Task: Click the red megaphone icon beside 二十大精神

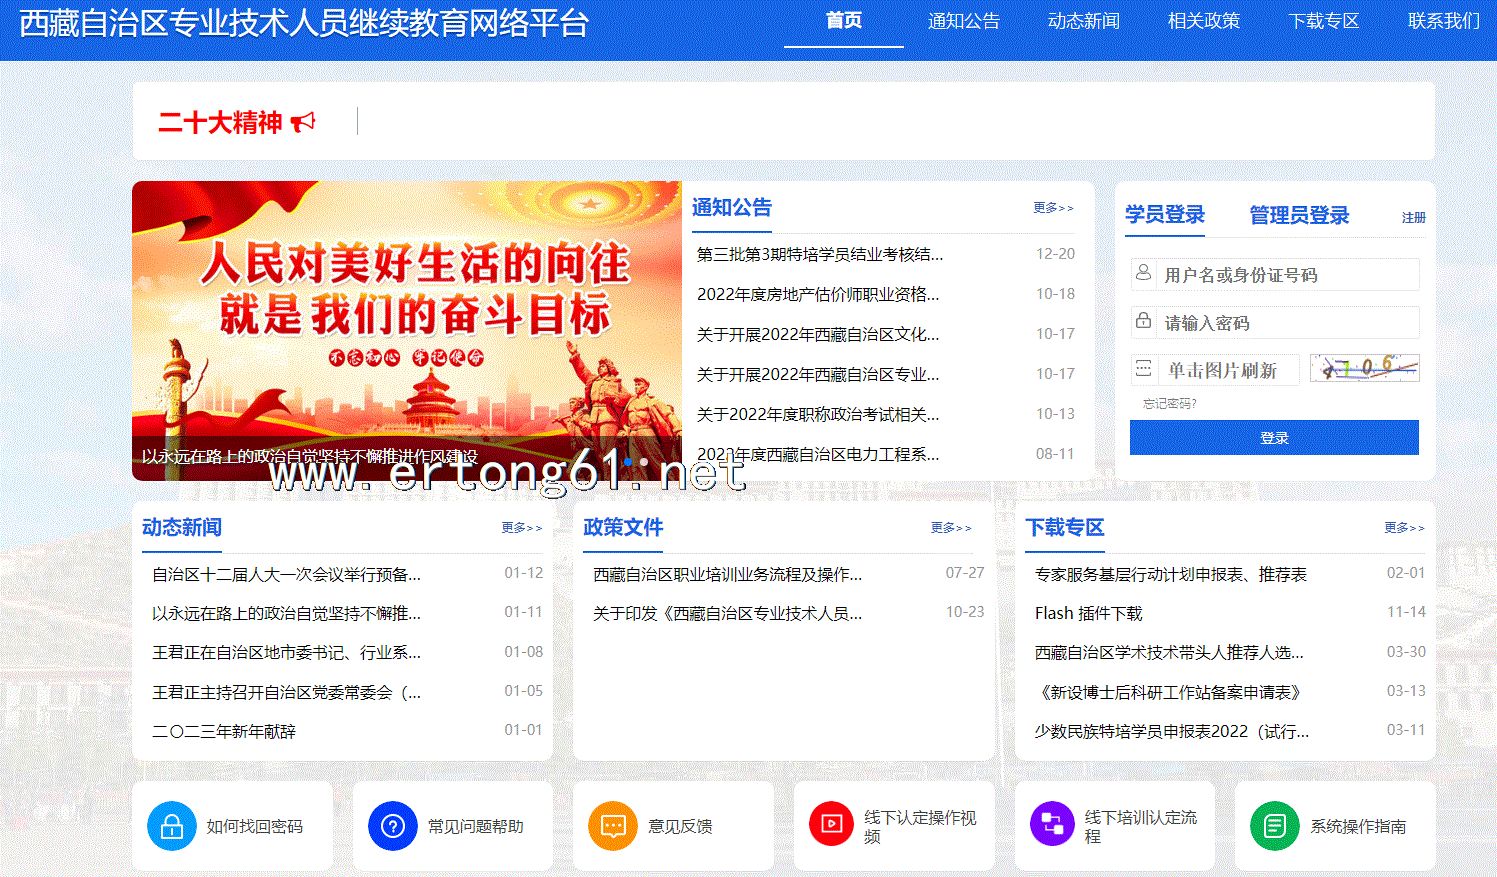Action: [303, 122]
